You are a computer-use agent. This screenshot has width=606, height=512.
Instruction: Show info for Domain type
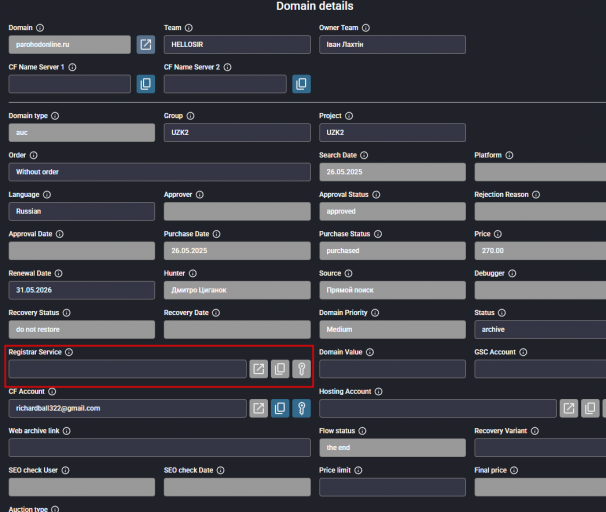point(55,116)
